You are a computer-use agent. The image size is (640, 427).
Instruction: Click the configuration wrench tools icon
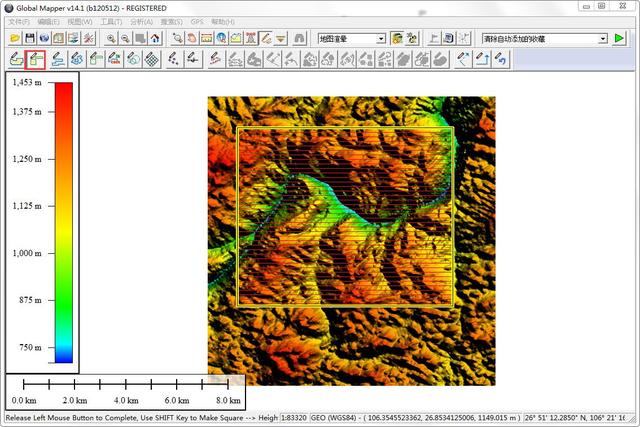tap(89, 39)
